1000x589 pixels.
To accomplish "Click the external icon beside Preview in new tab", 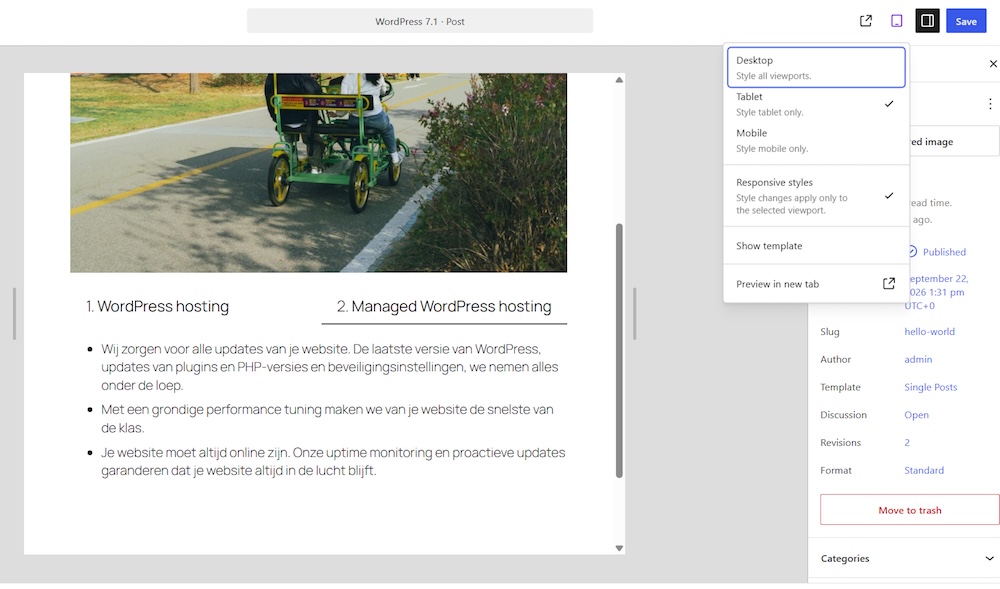I will pos(888,284).
